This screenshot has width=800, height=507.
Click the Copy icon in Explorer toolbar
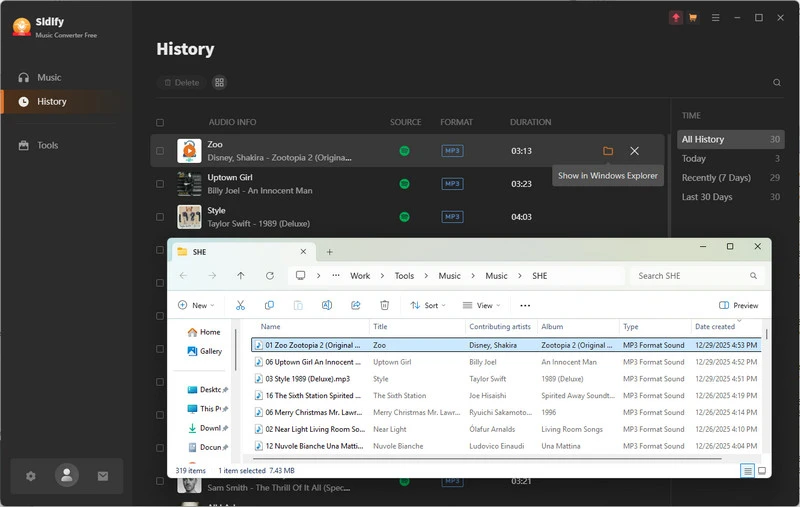[269, 305]
